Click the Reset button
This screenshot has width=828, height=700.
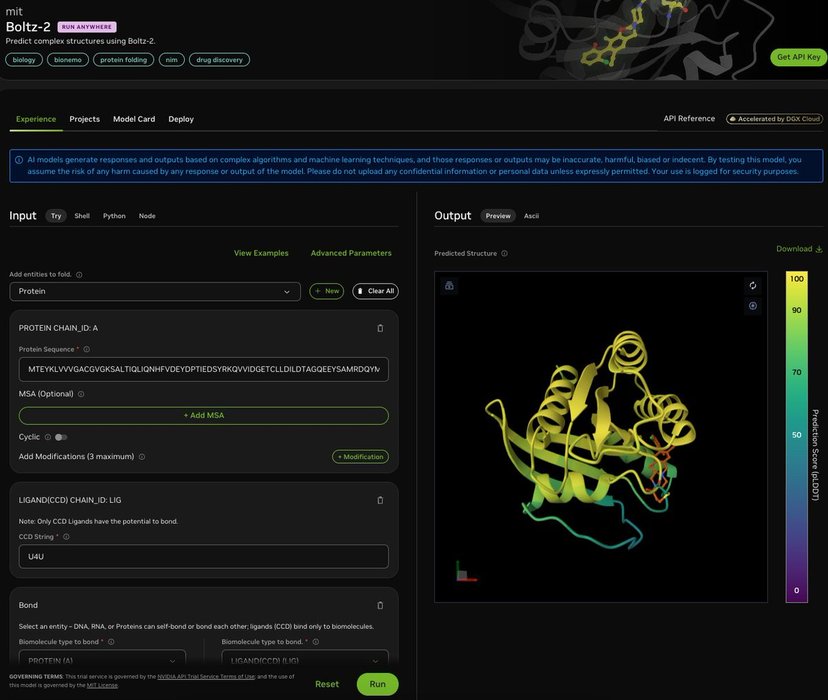(327, 684)
